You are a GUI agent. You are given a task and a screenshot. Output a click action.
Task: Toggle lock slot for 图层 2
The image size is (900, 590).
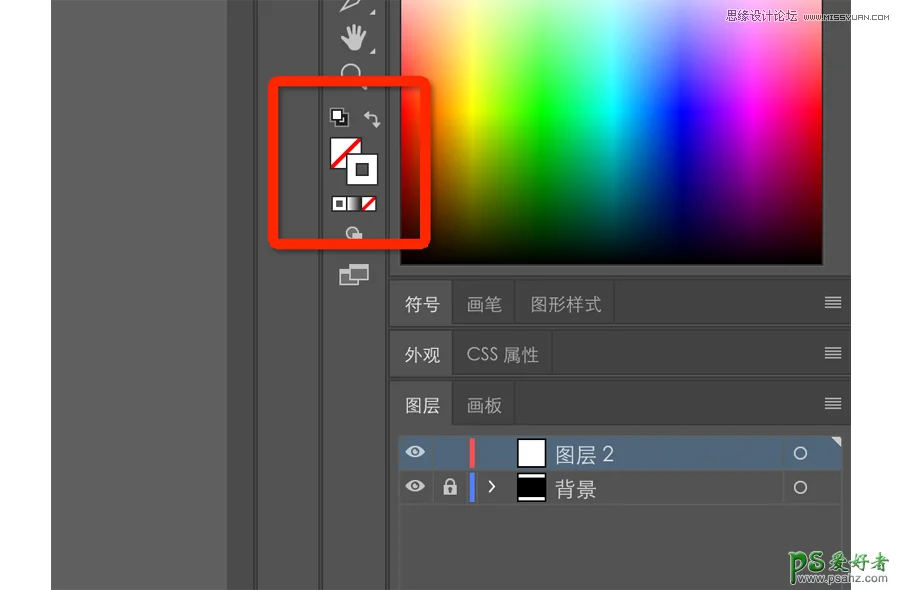(450, 453)
